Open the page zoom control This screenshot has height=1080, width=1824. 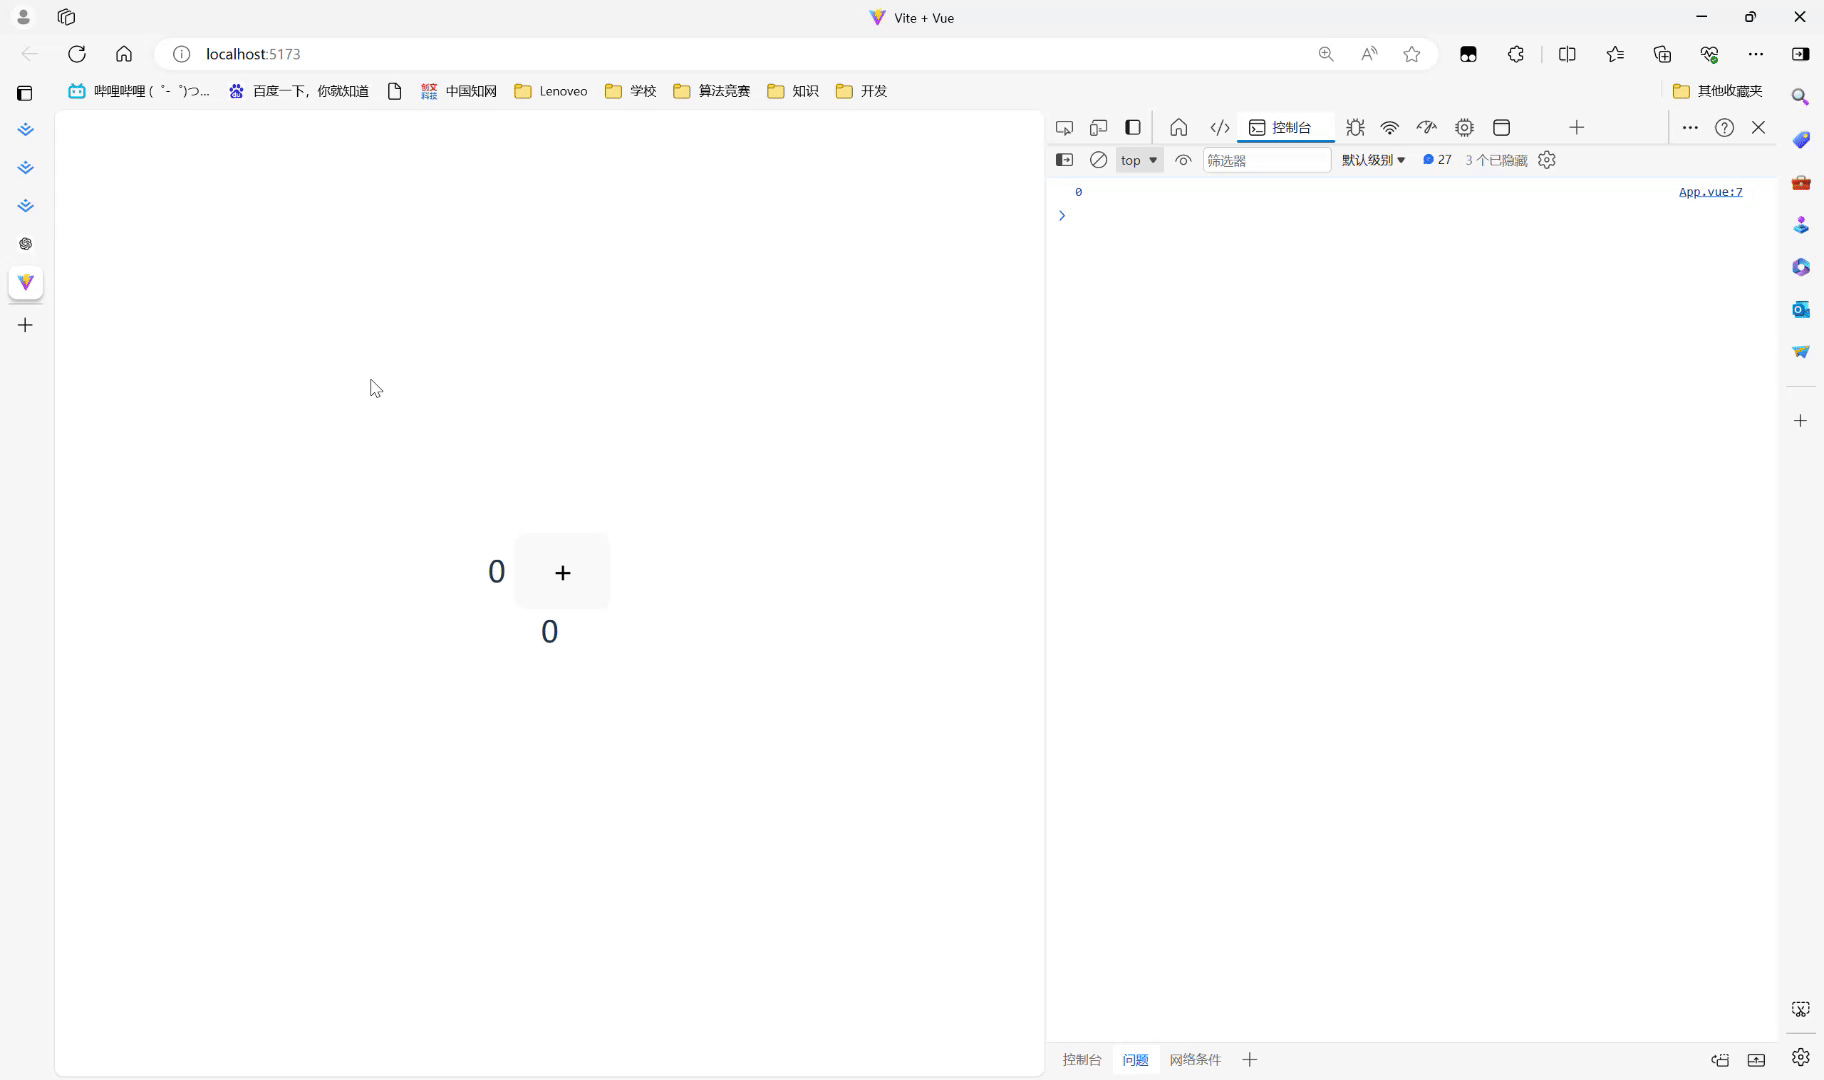coord(1326,54)
